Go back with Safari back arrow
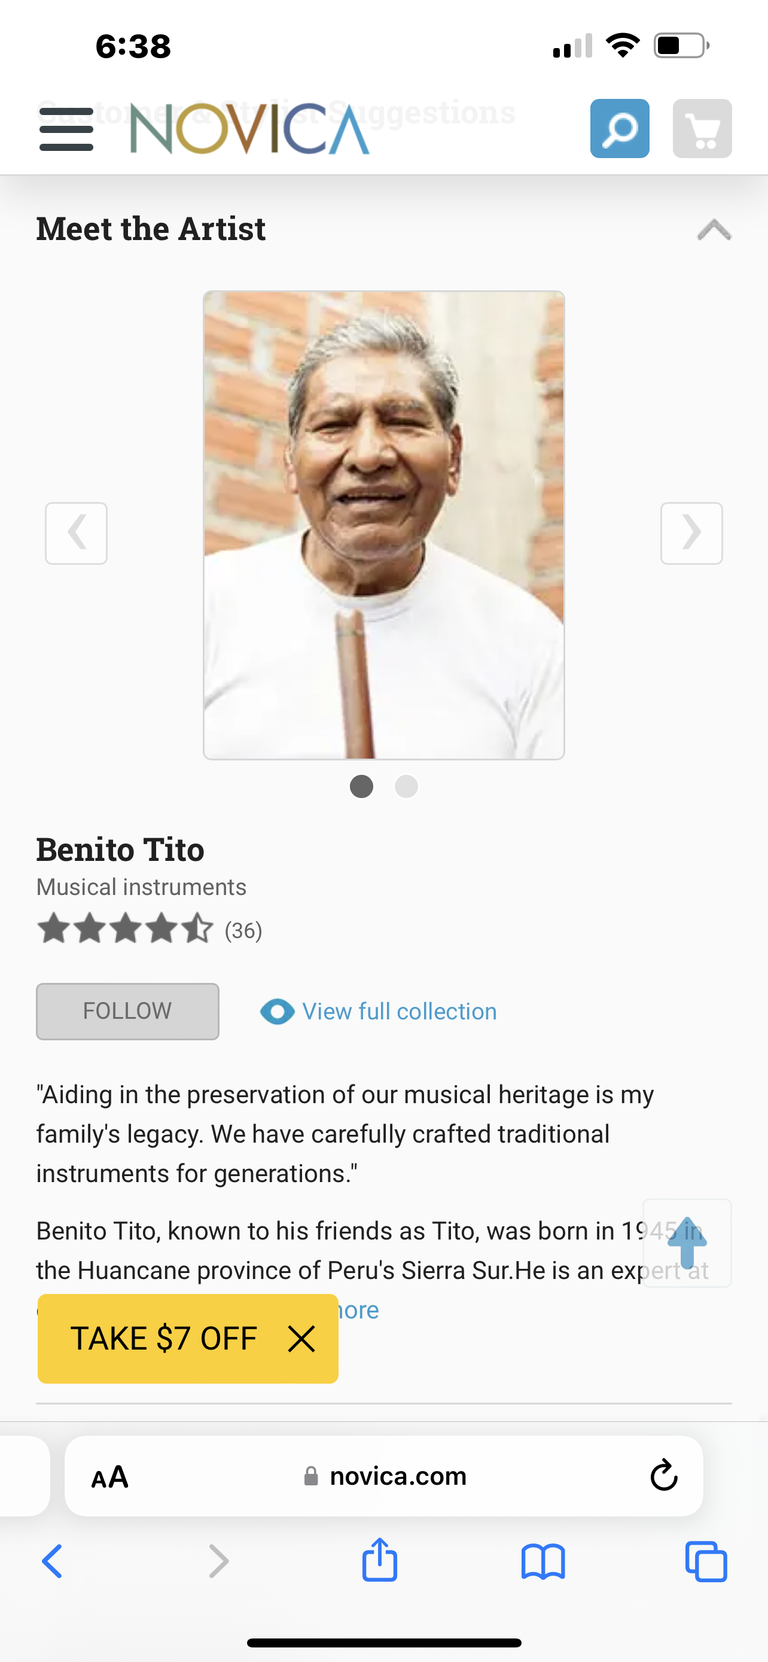The image size is (768, 1662). (x=53, y=1561)
